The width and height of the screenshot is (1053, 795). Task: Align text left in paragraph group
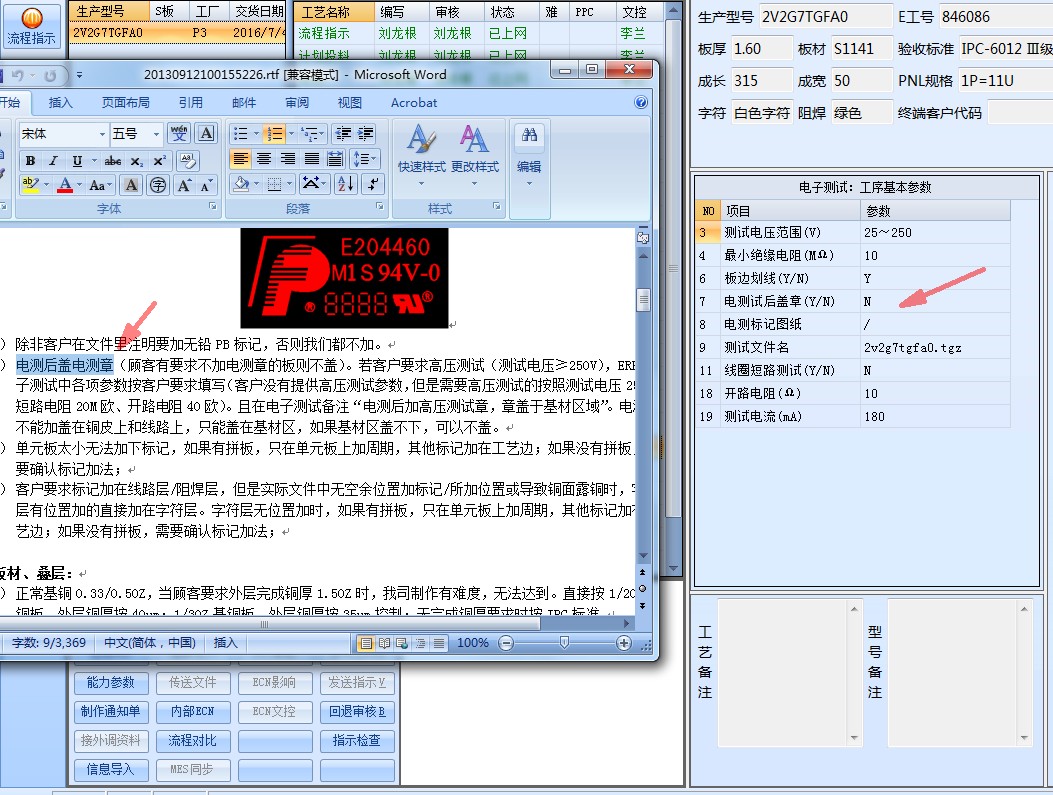241,159
